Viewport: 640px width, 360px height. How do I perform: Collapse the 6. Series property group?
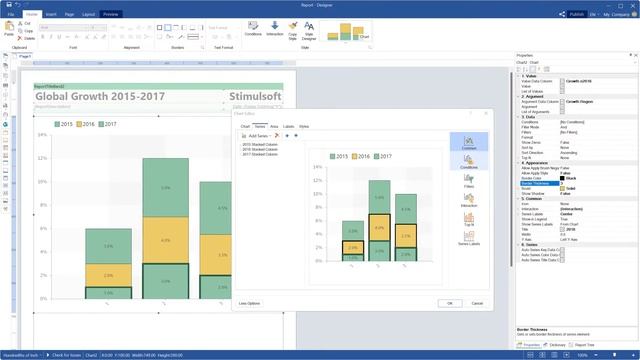[518, 244]
